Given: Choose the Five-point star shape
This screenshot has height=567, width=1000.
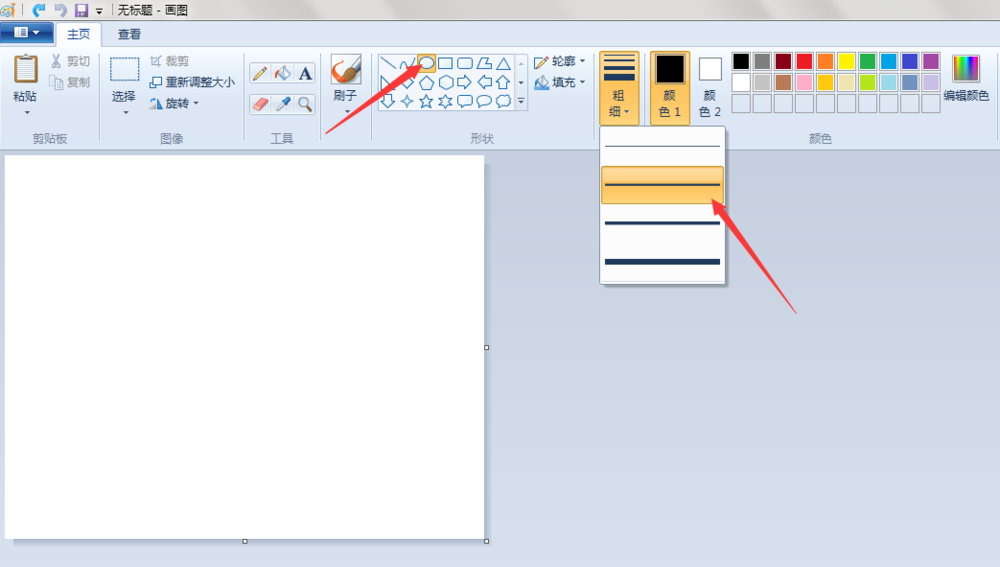Looking at the screenshot, I should (x=427, y=101).
